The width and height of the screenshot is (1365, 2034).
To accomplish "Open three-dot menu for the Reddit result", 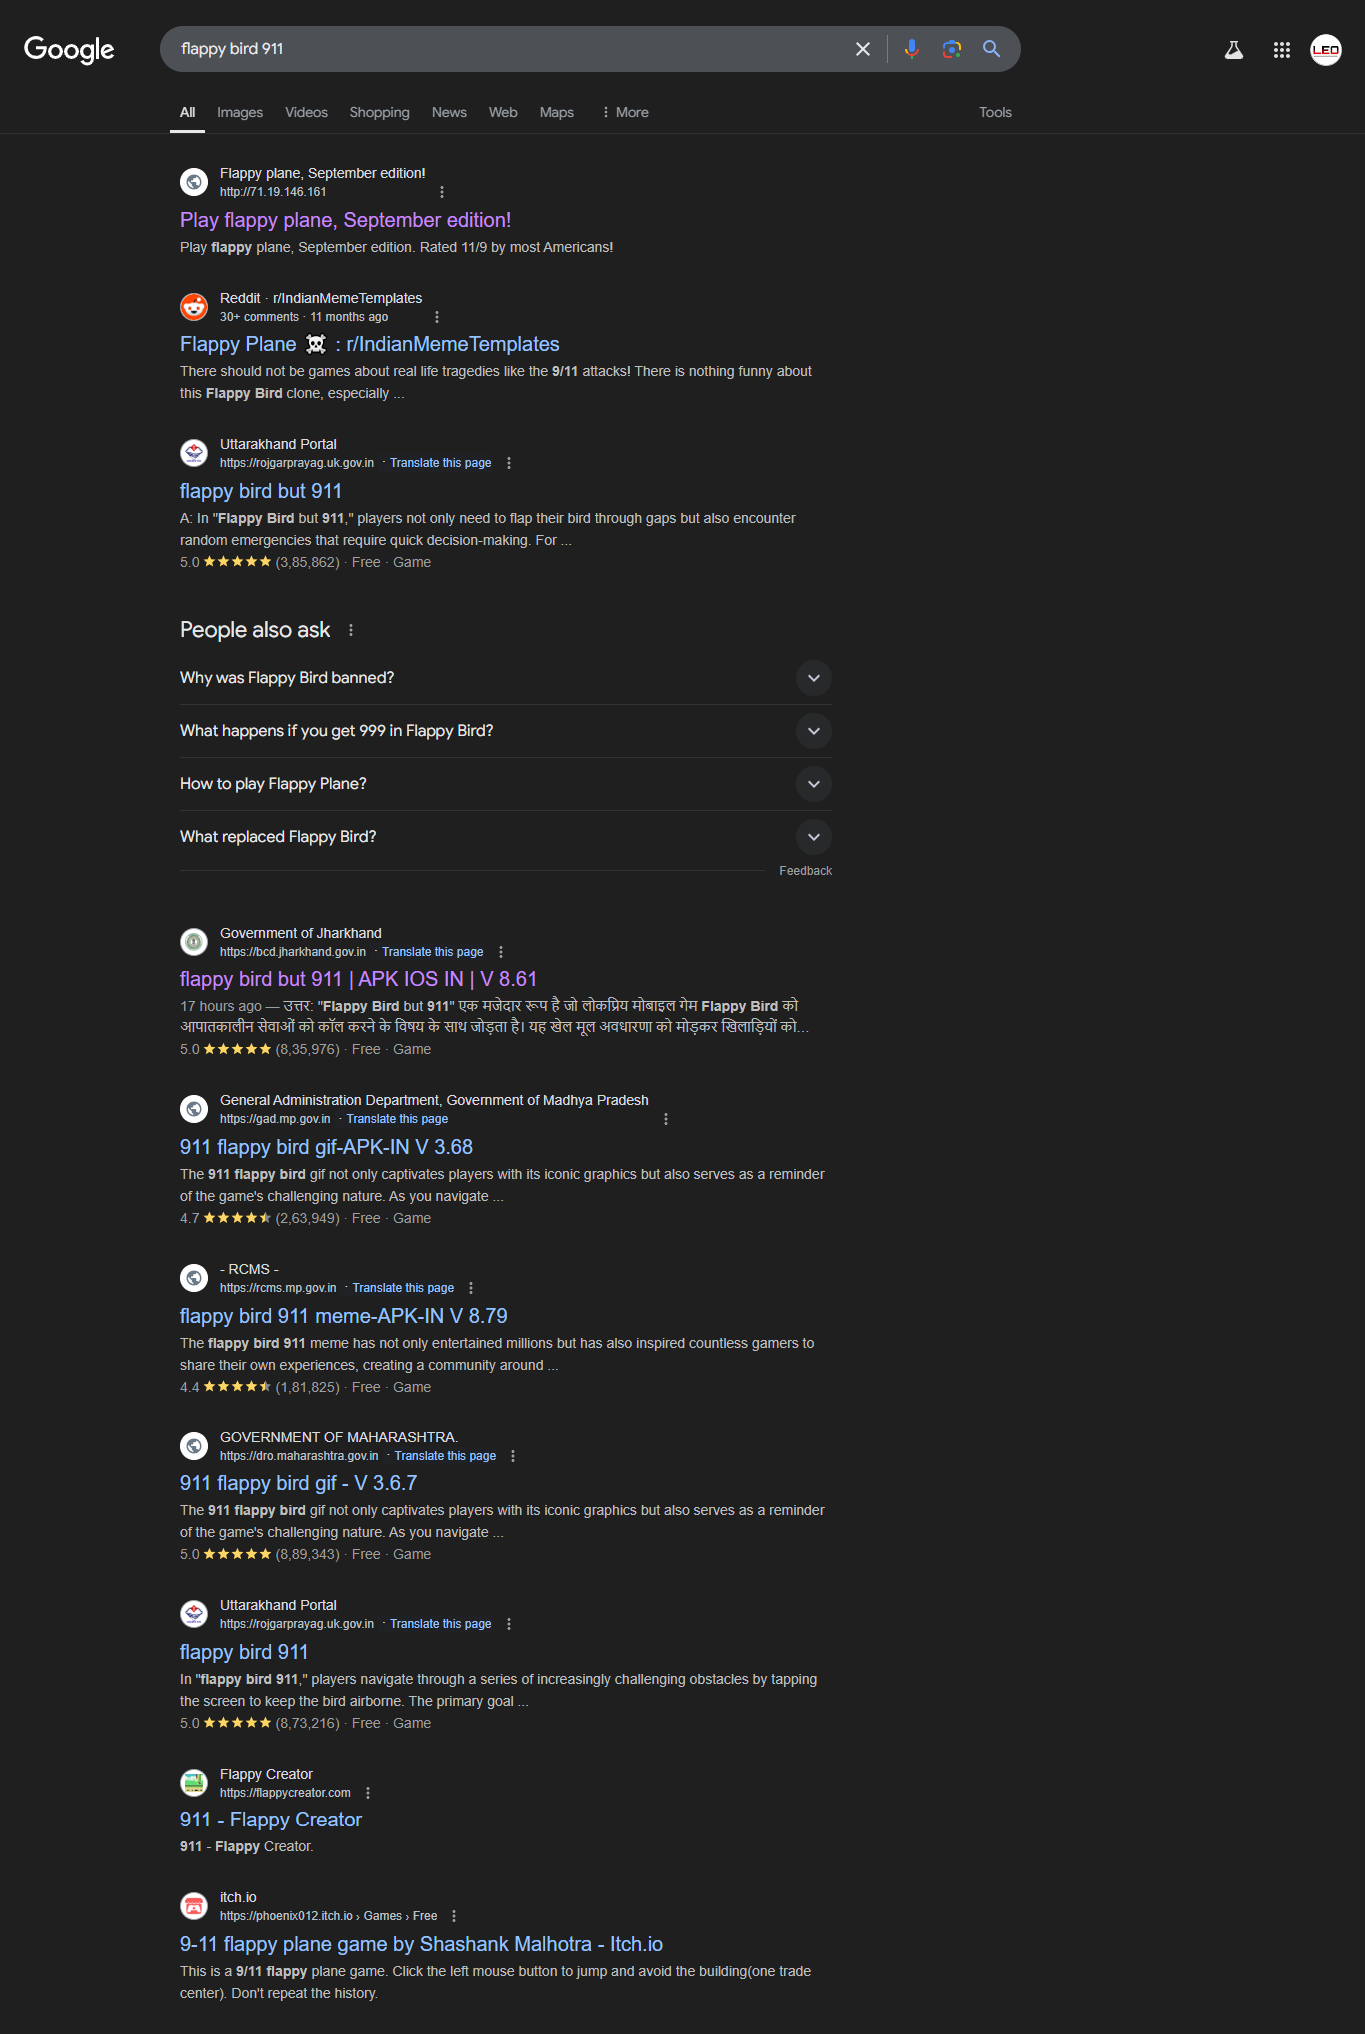I will pos(437,317).
